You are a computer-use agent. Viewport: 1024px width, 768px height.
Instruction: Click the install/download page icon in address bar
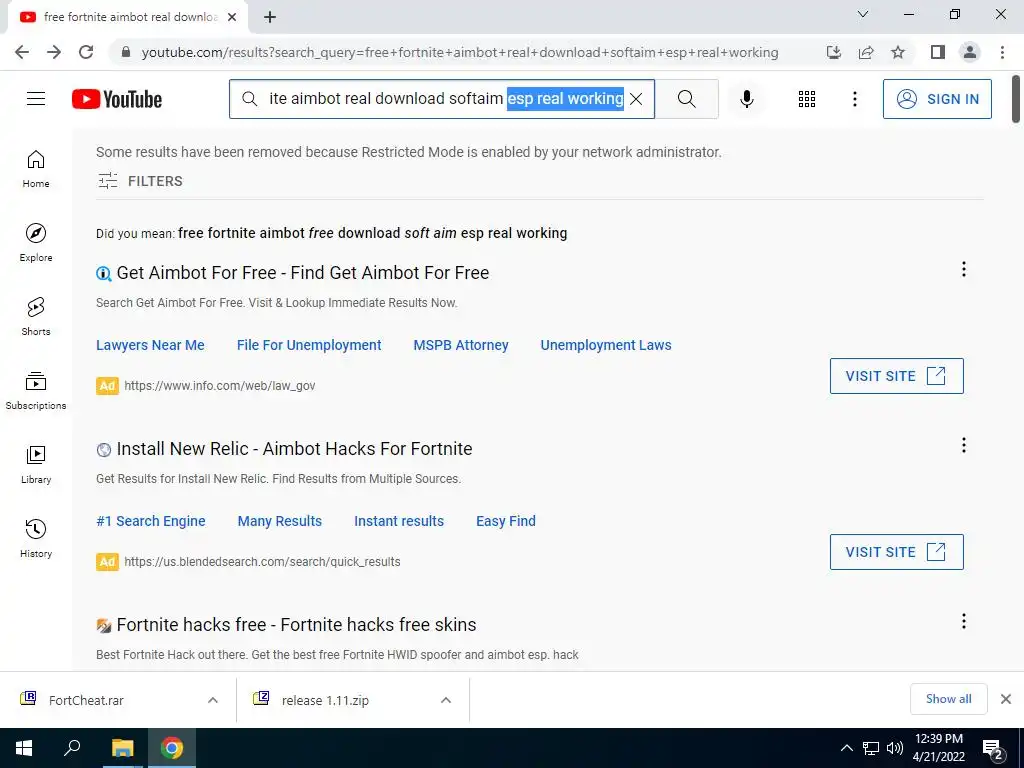pyautogui.click(x=833, y=52)
